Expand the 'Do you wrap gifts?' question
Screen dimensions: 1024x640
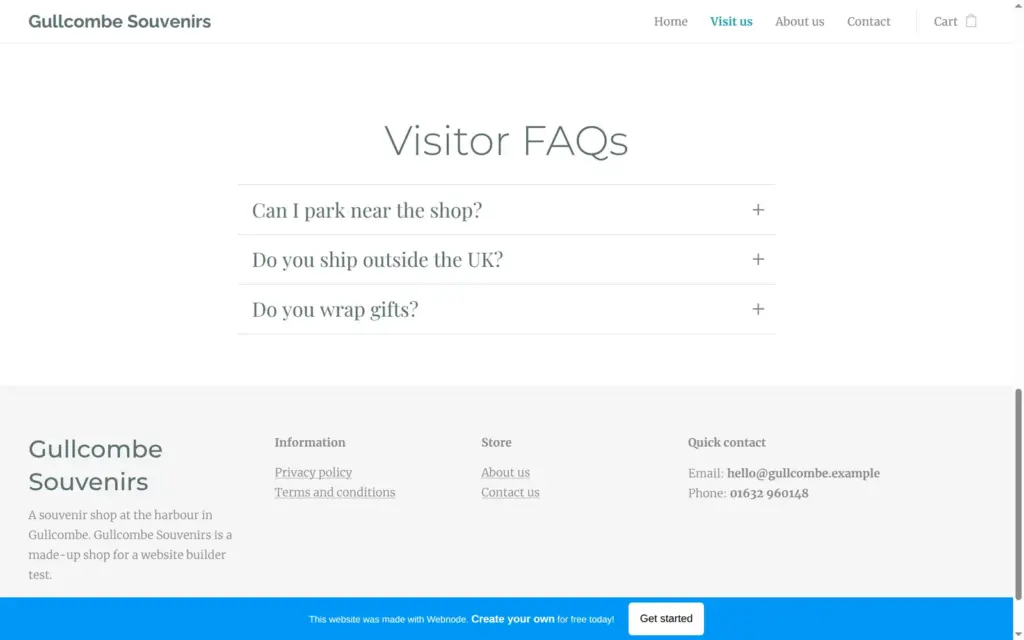point(506,309)
